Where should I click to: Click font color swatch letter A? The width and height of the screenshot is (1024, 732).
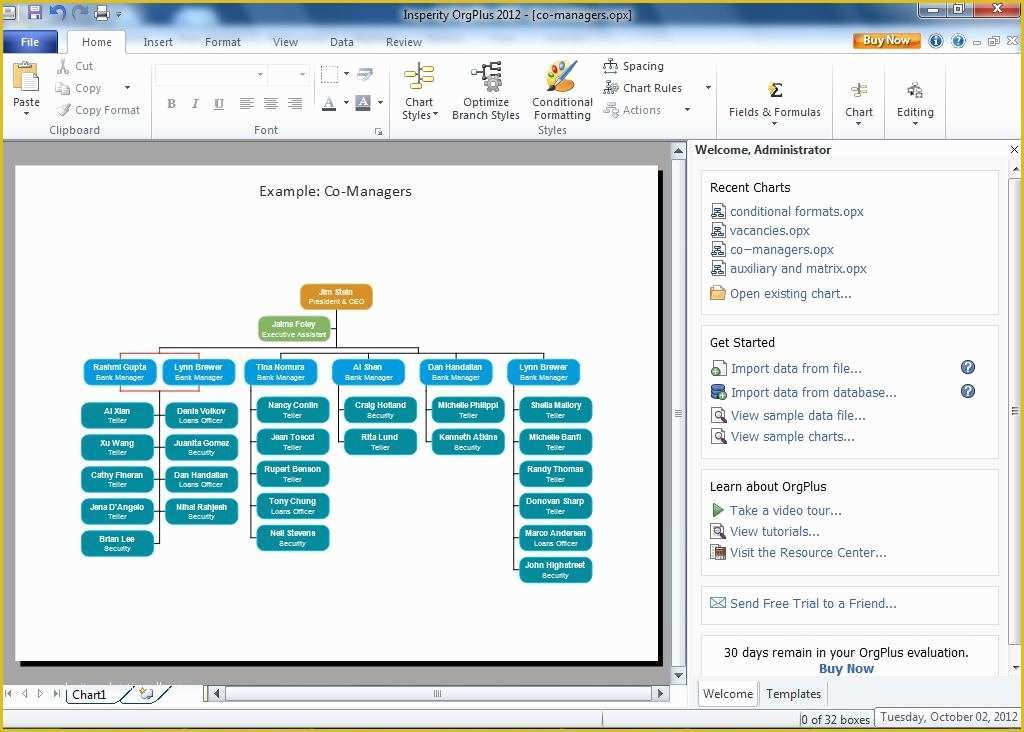click(x=329, y=103)
